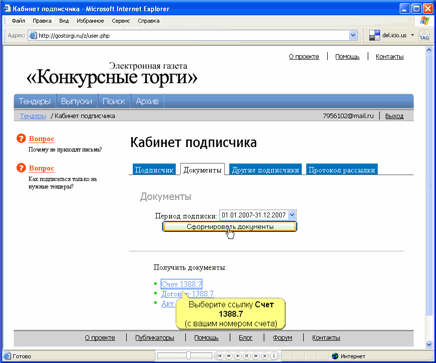Click the Internet Explorer title bar icon

pos(8,8)
